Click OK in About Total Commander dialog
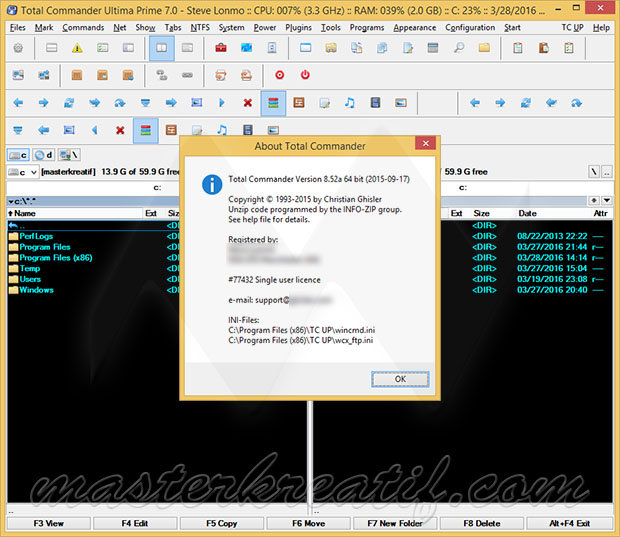 400,379
